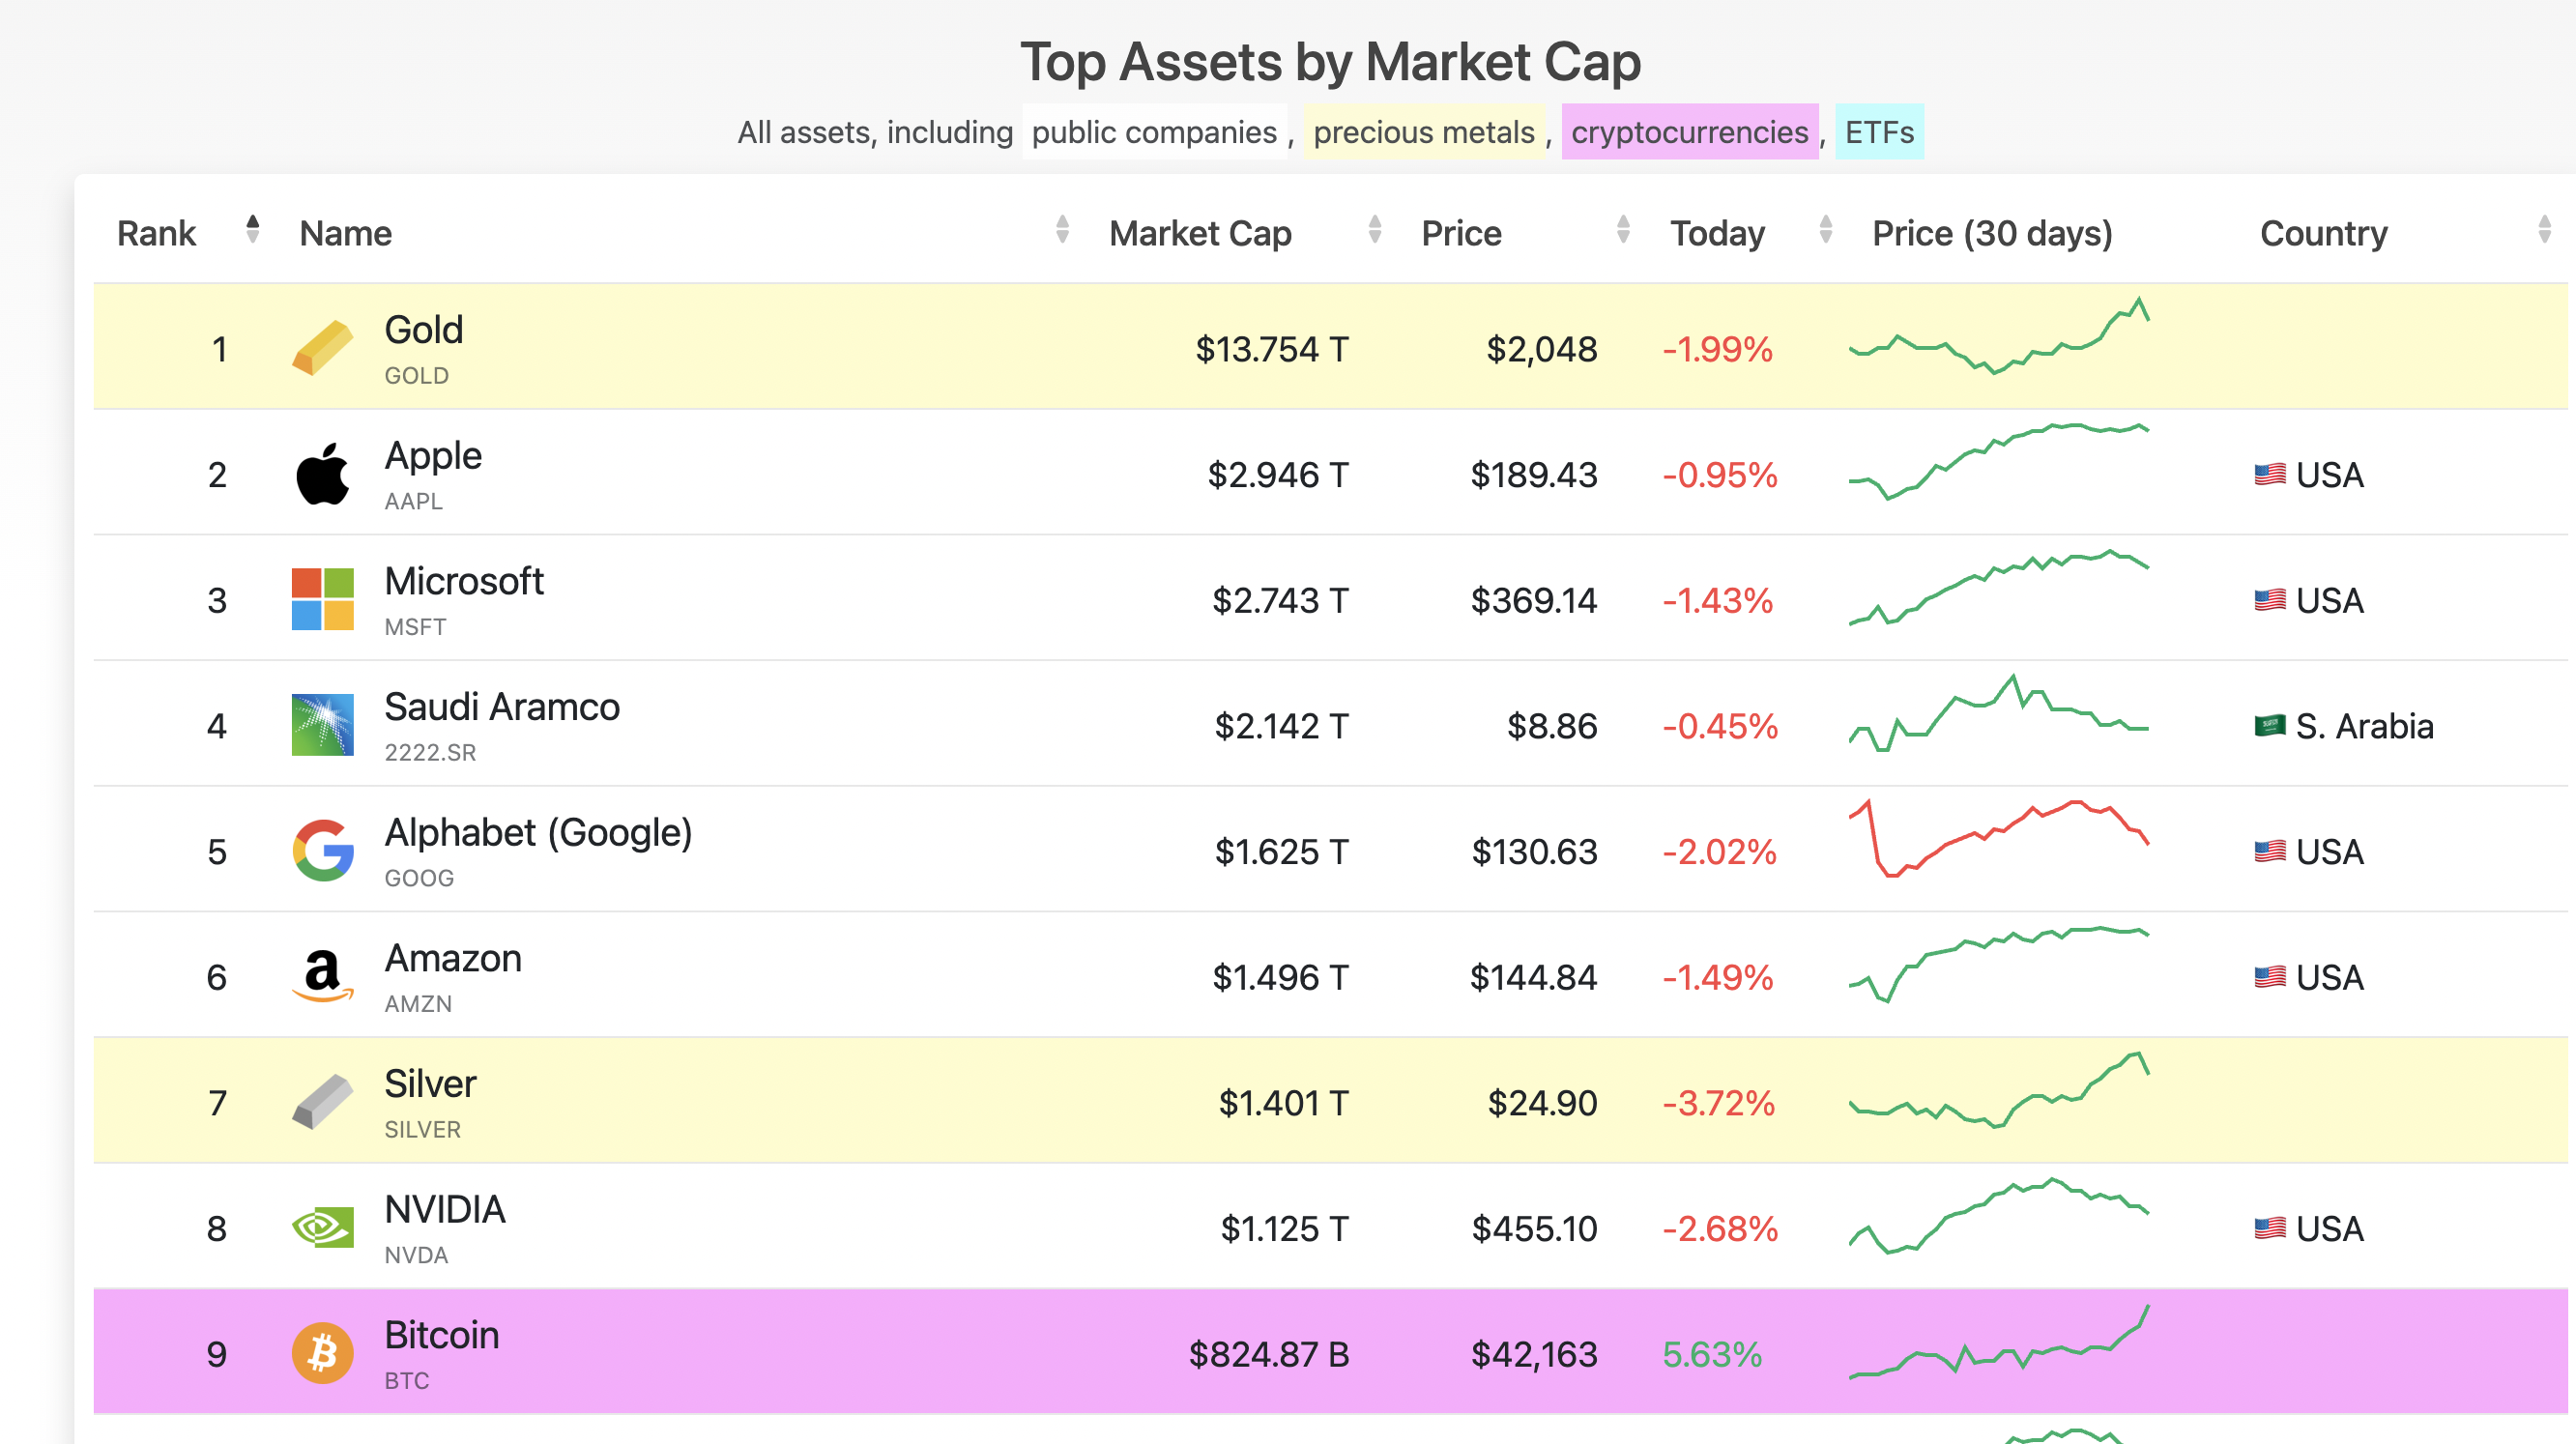The height and width of the screenshot is (1444, 2576).
Task: Click the Silver bar icon
Action: coord(322,1102)
